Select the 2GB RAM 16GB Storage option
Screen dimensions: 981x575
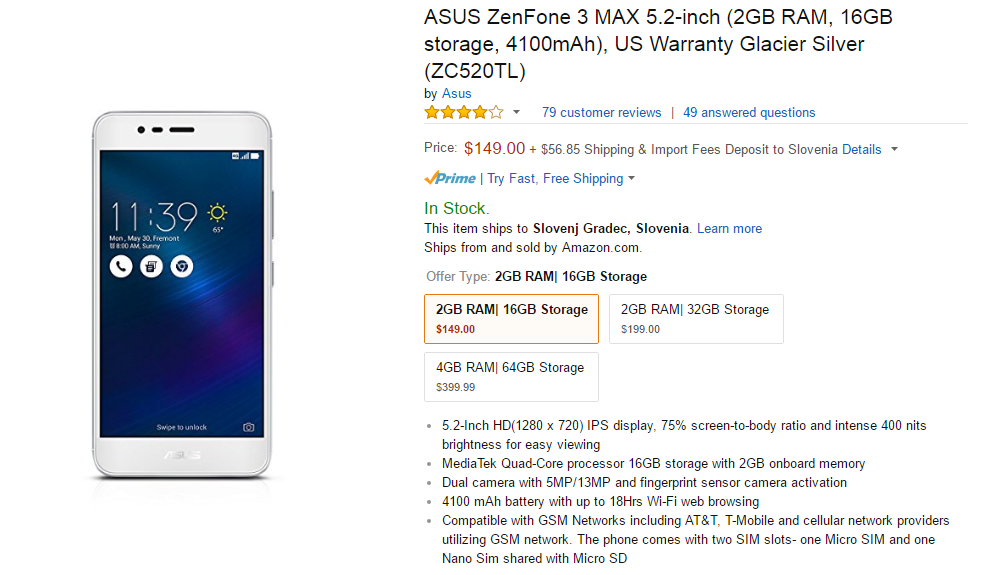pos(511,318)
